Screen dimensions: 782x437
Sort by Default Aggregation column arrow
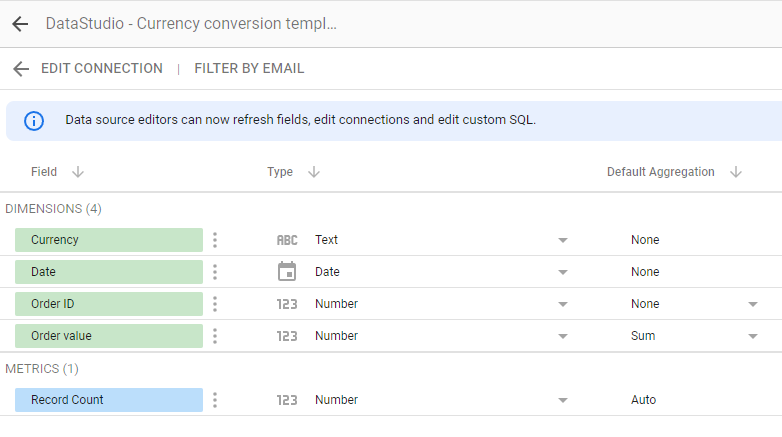tap(736, 172)
